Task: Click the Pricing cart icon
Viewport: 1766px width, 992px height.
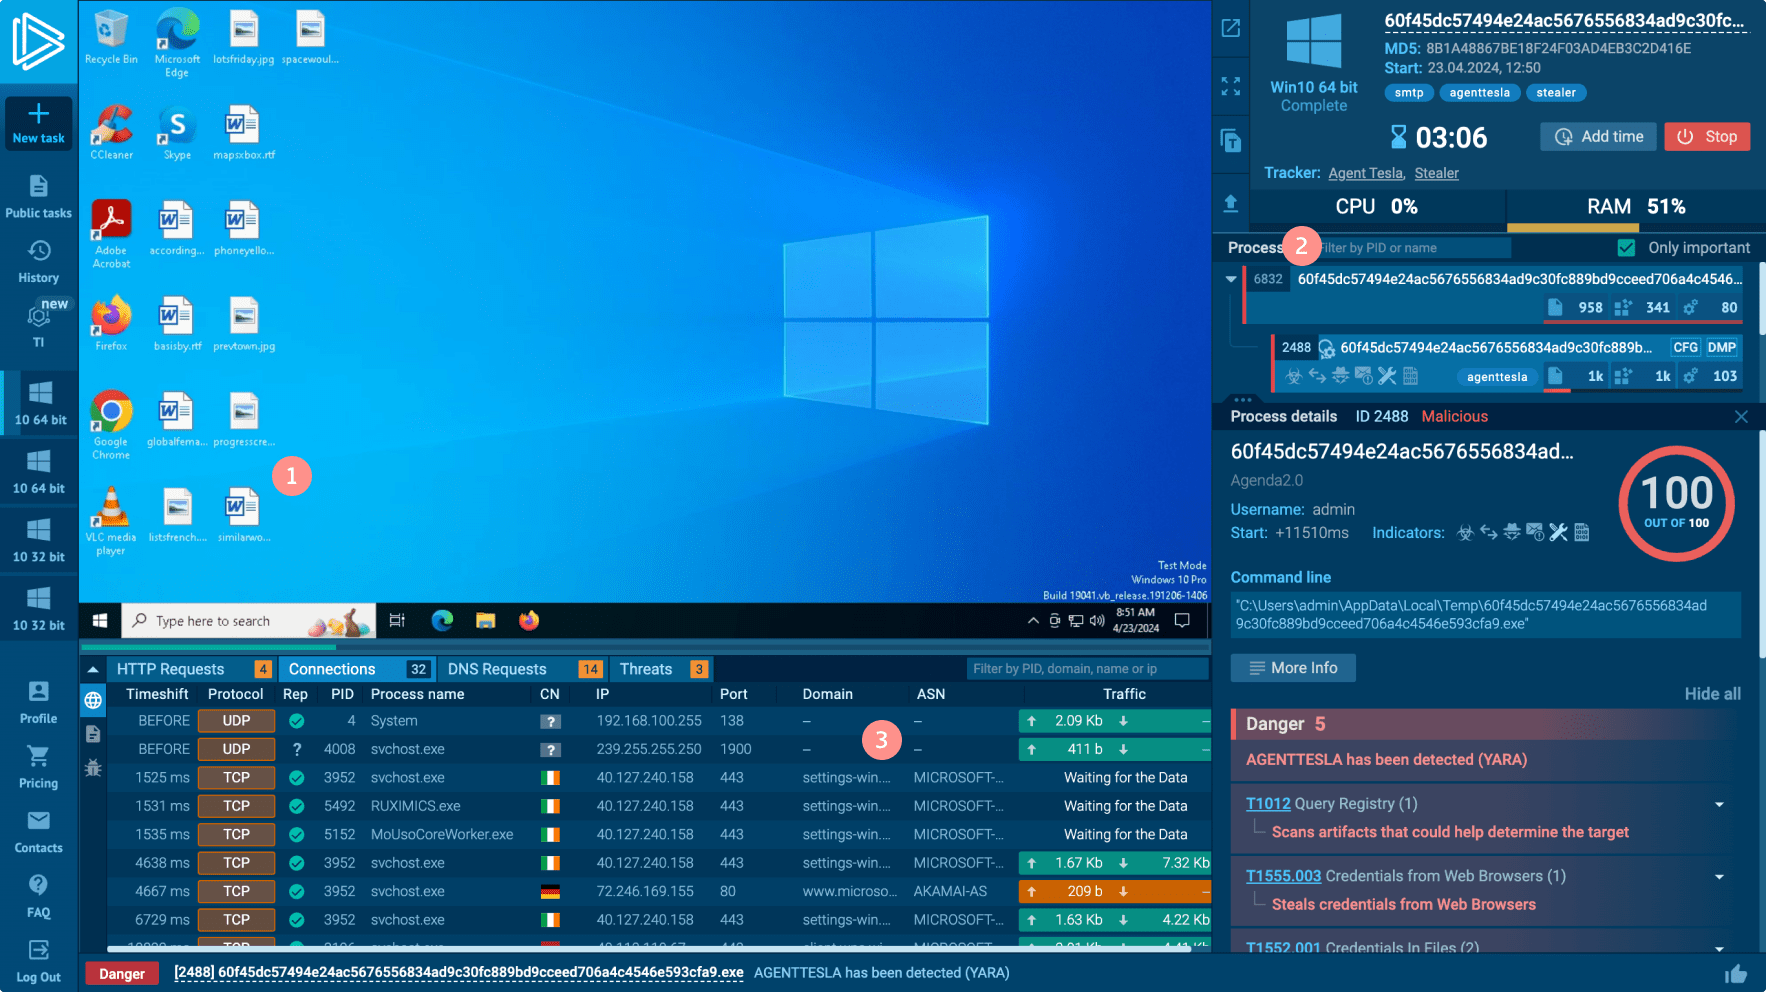Action: (38, 757)
